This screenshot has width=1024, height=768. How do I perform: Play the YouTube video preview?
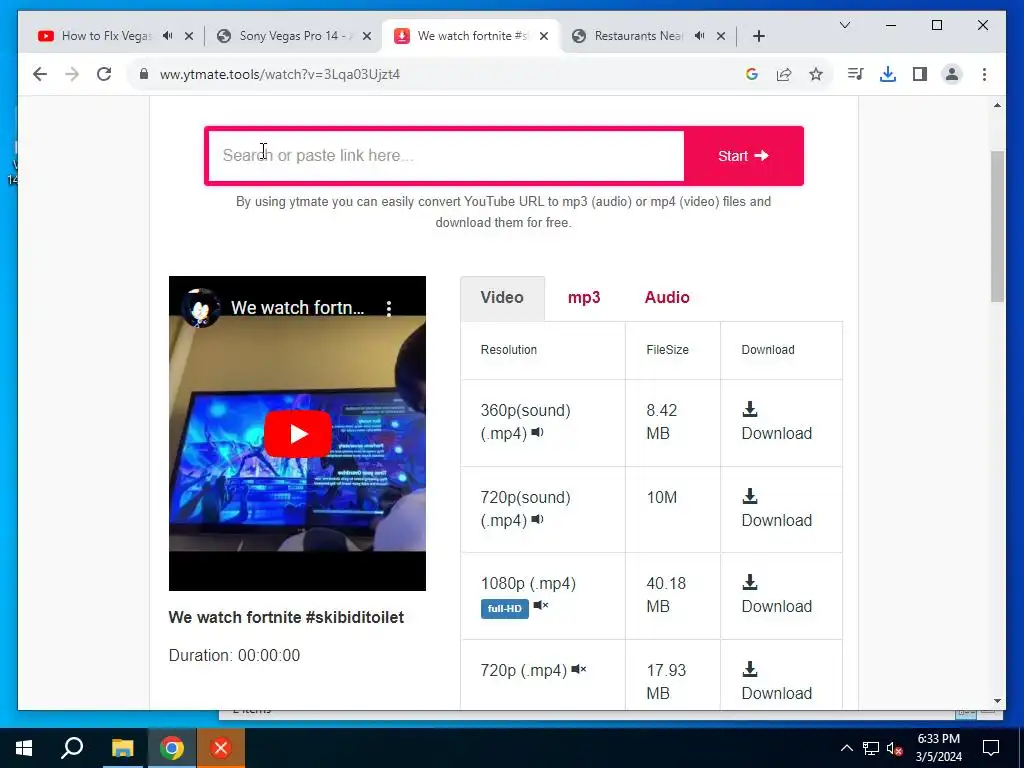298,434
